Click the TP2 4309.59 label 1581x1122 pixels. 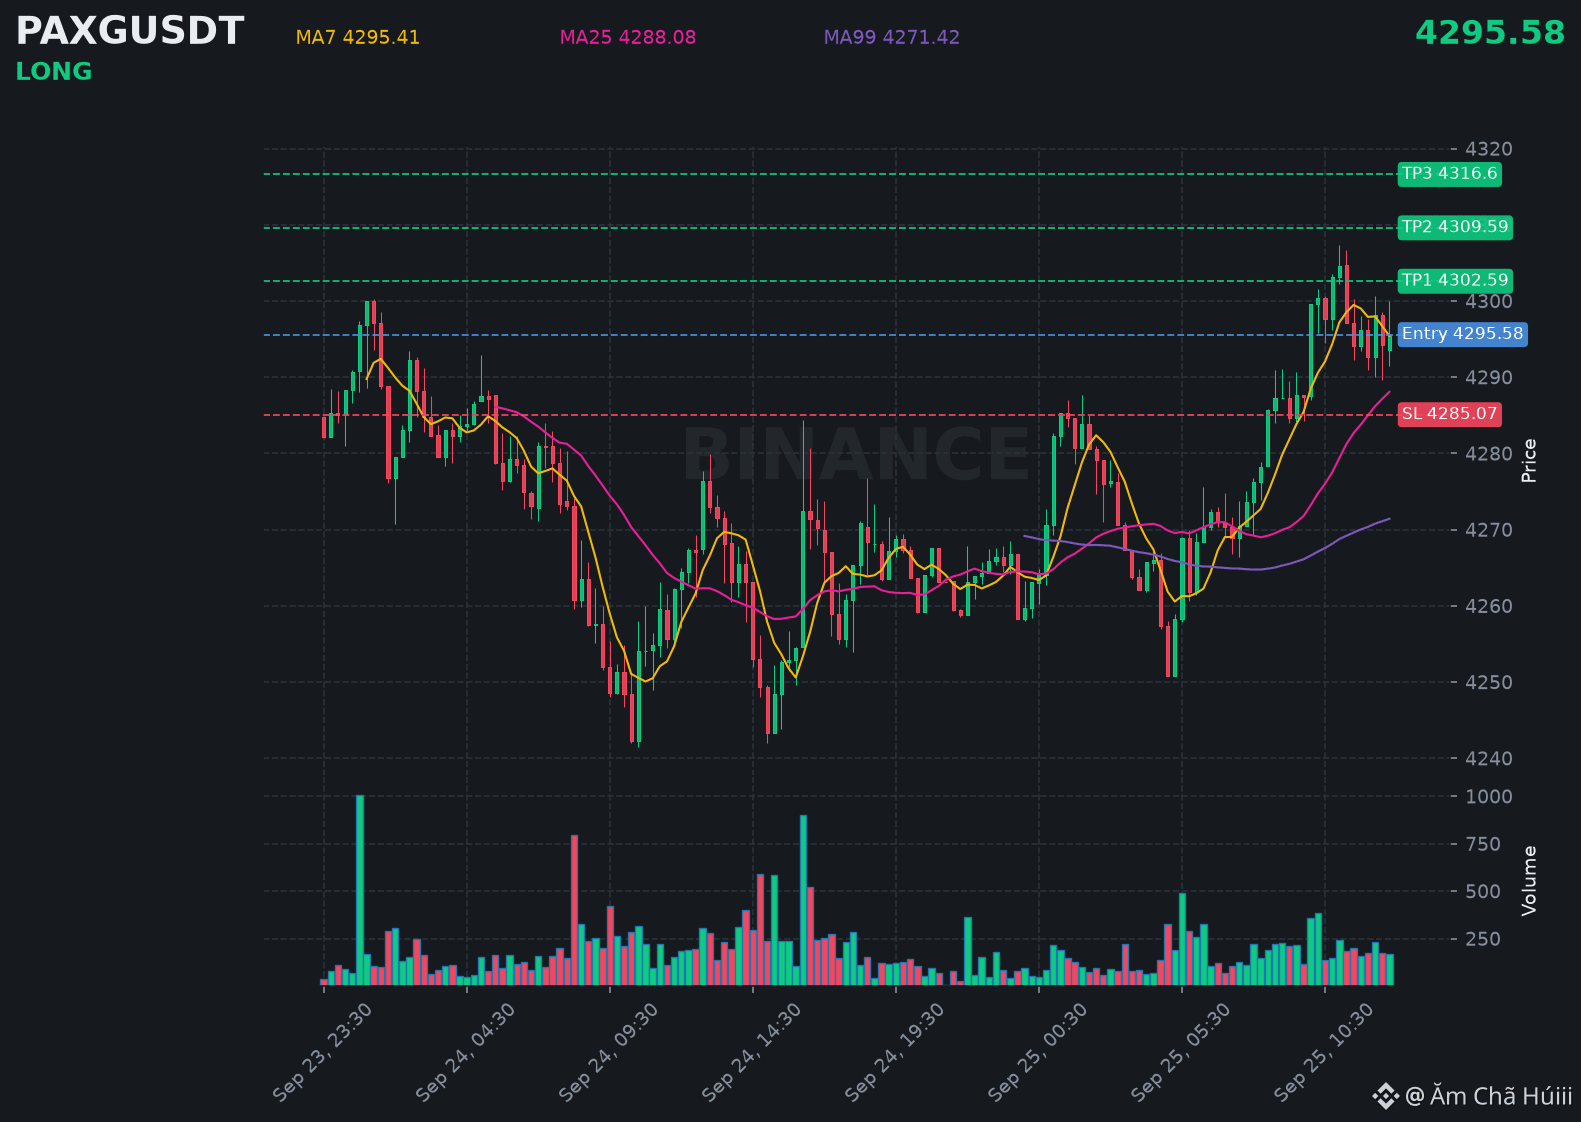point(1454,227)
